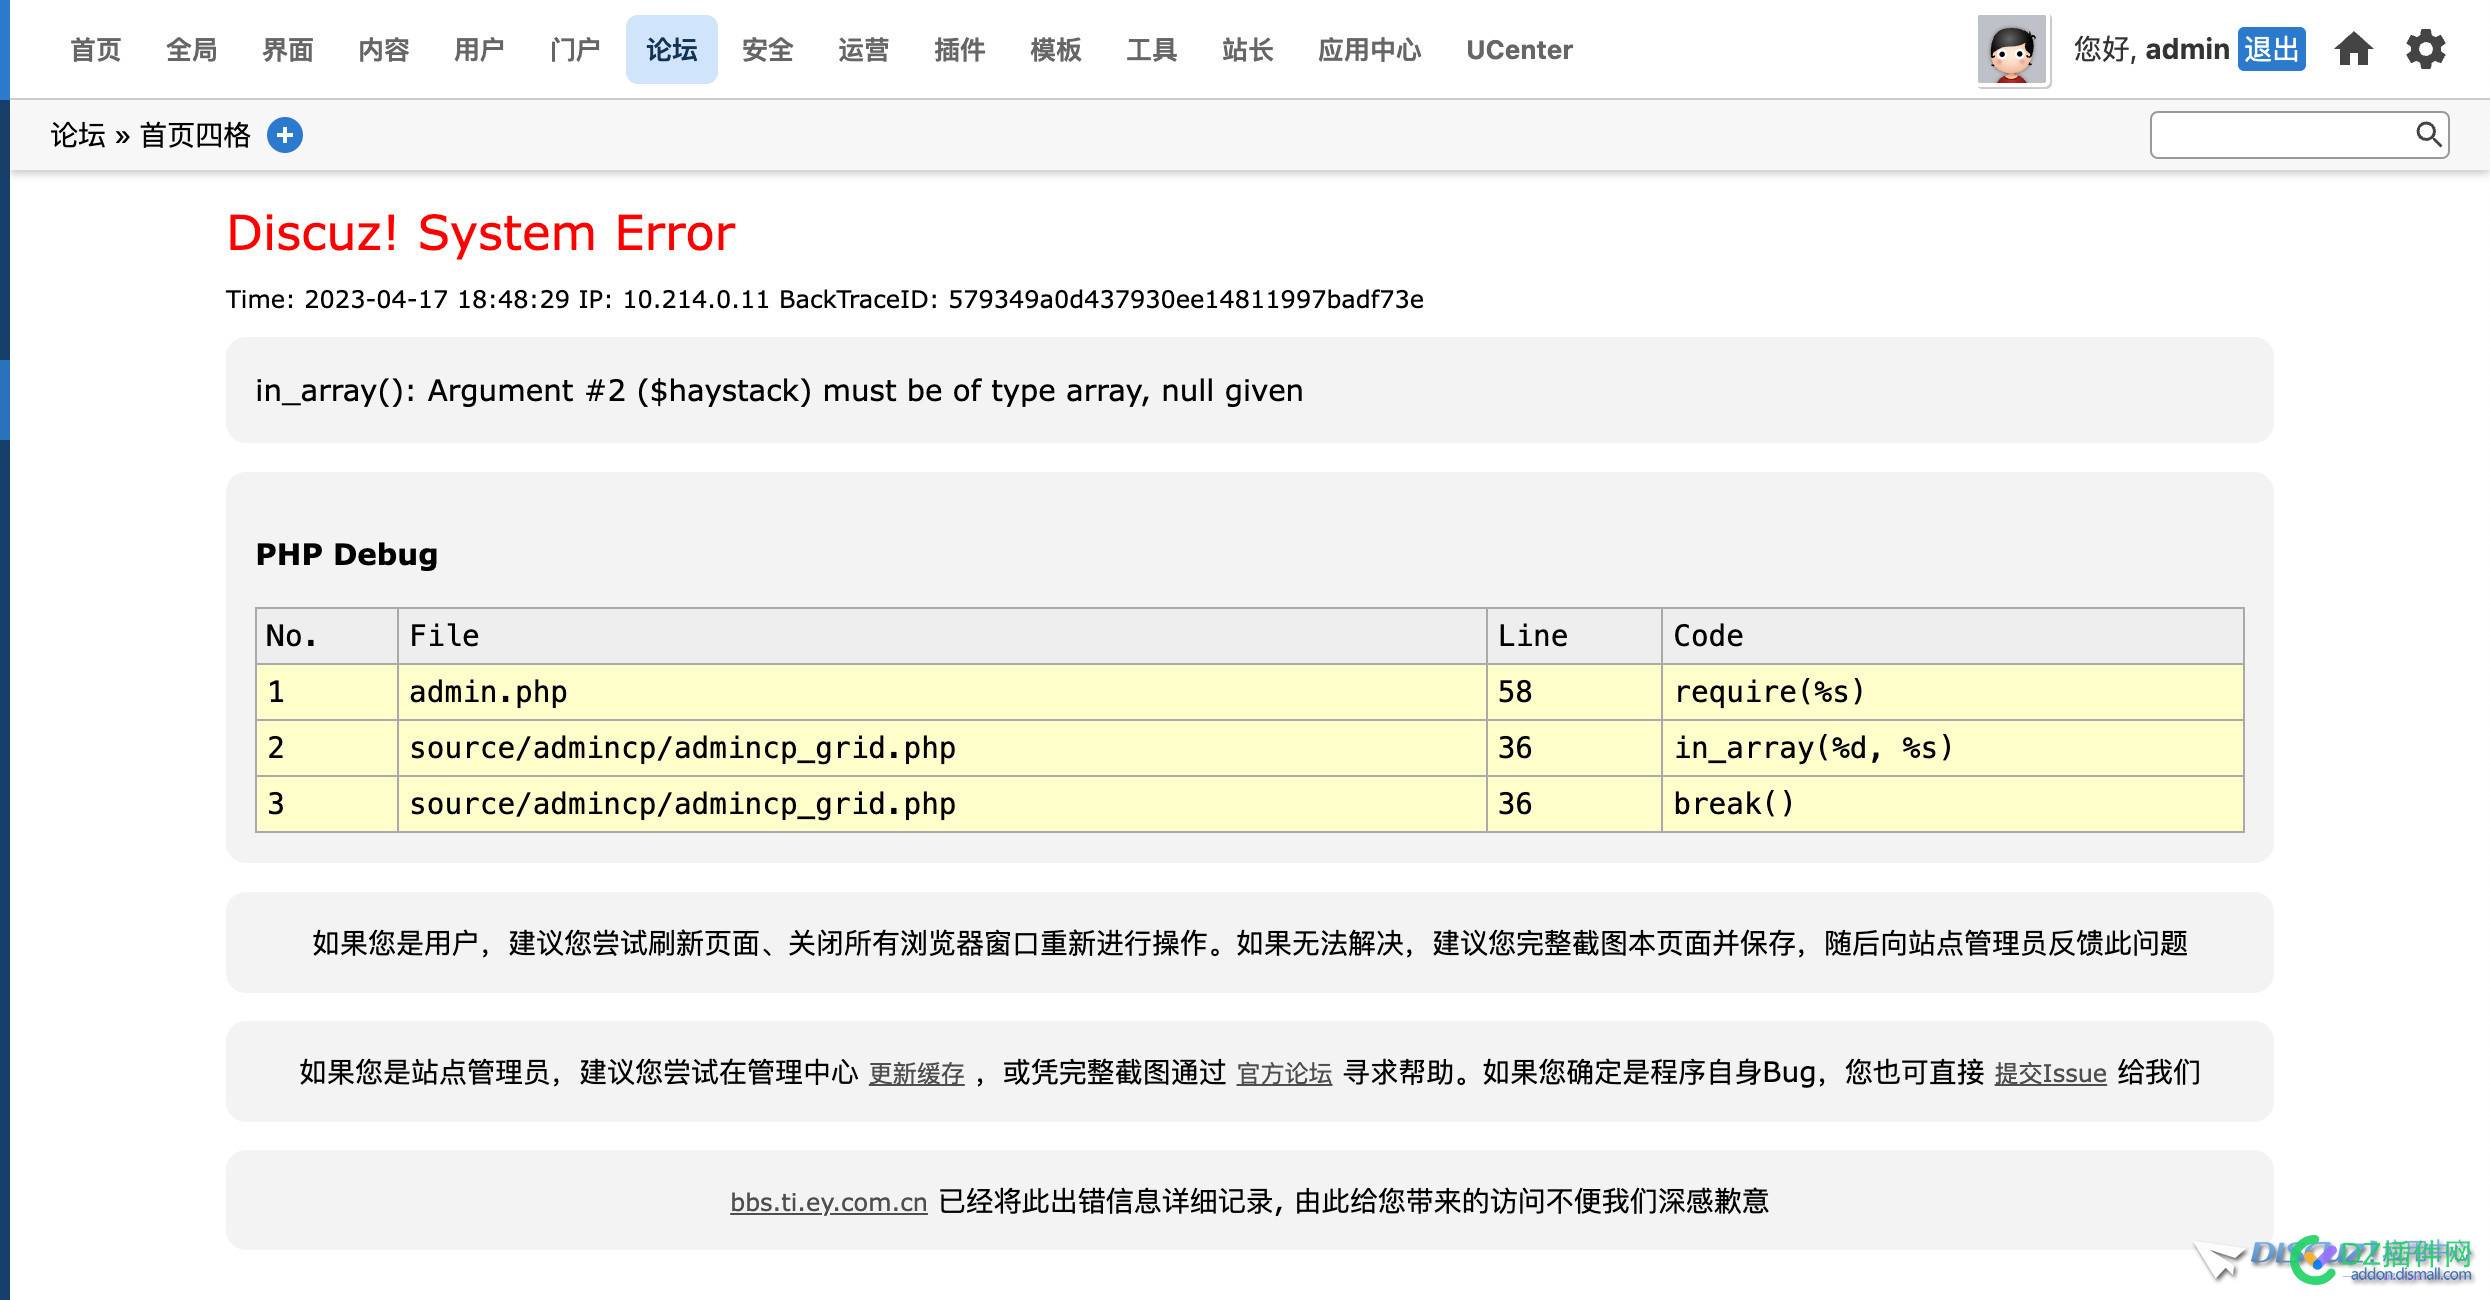Viewport: 2490px width, 1300px height.
Task: Open the 全局 menu tab
Action: click(x=192, y=49)
